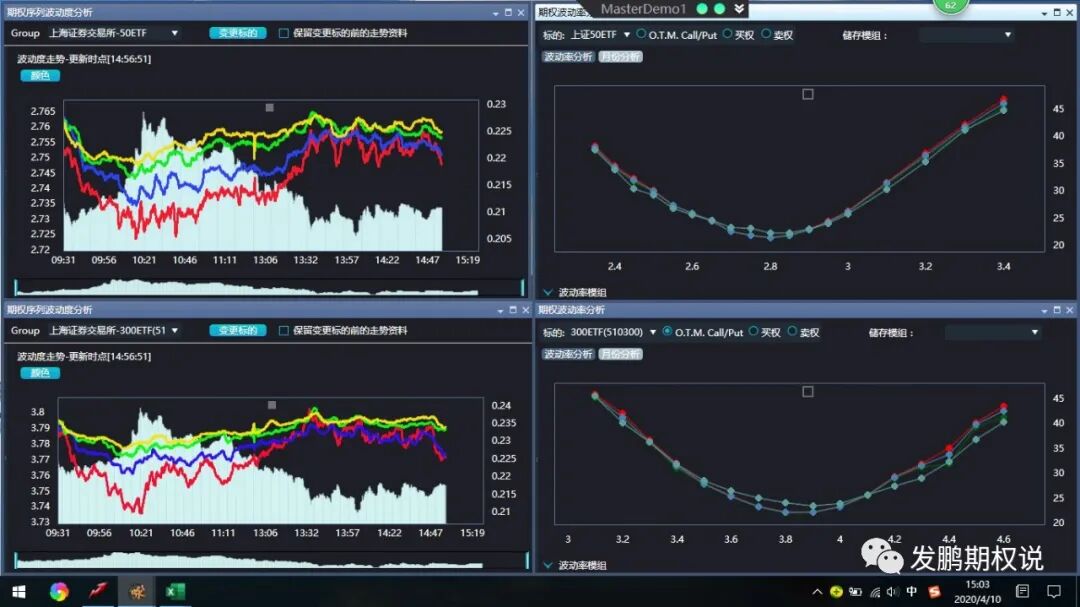Show hidden system tray icons
1080x607 pixels.
click(817, 592)
